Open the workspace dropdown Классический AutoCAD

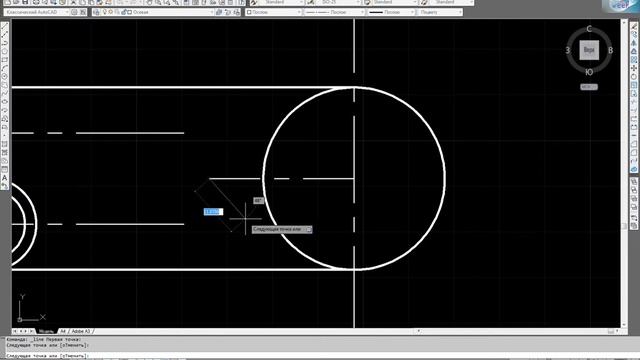37,12
